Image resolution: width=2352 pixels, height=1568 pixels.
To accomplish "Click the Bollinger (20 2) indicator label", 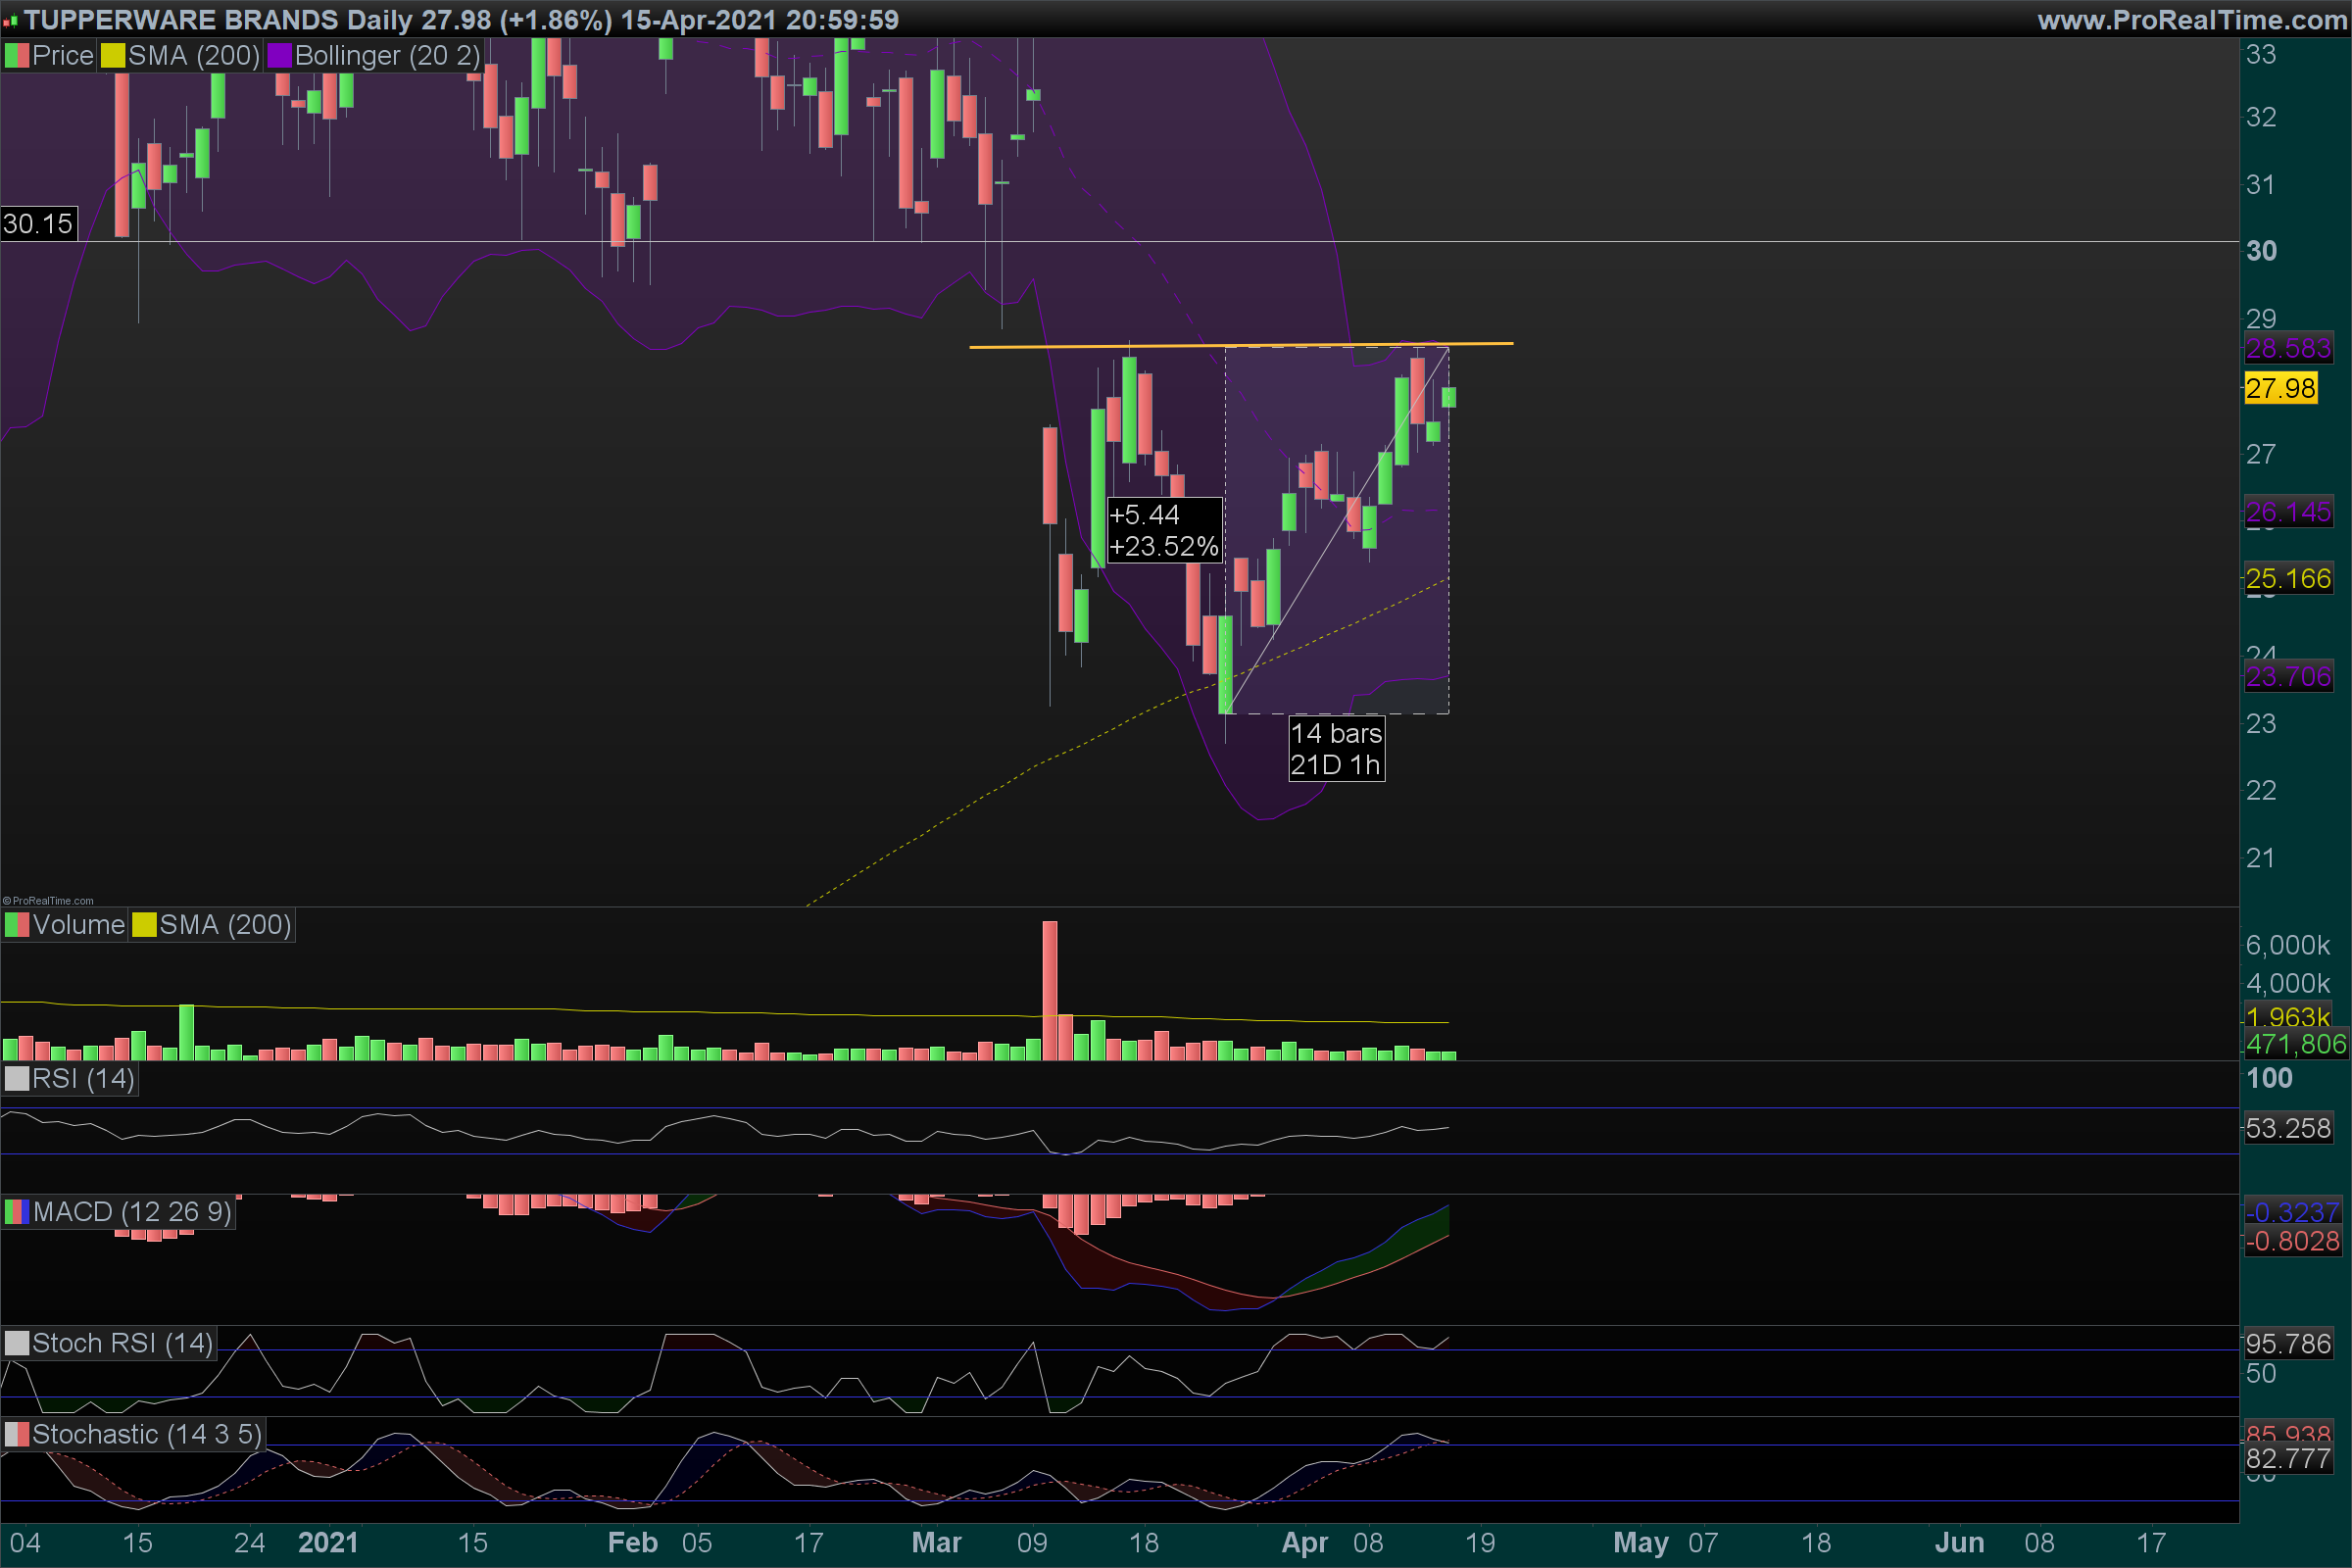I will tap(387, 56).
